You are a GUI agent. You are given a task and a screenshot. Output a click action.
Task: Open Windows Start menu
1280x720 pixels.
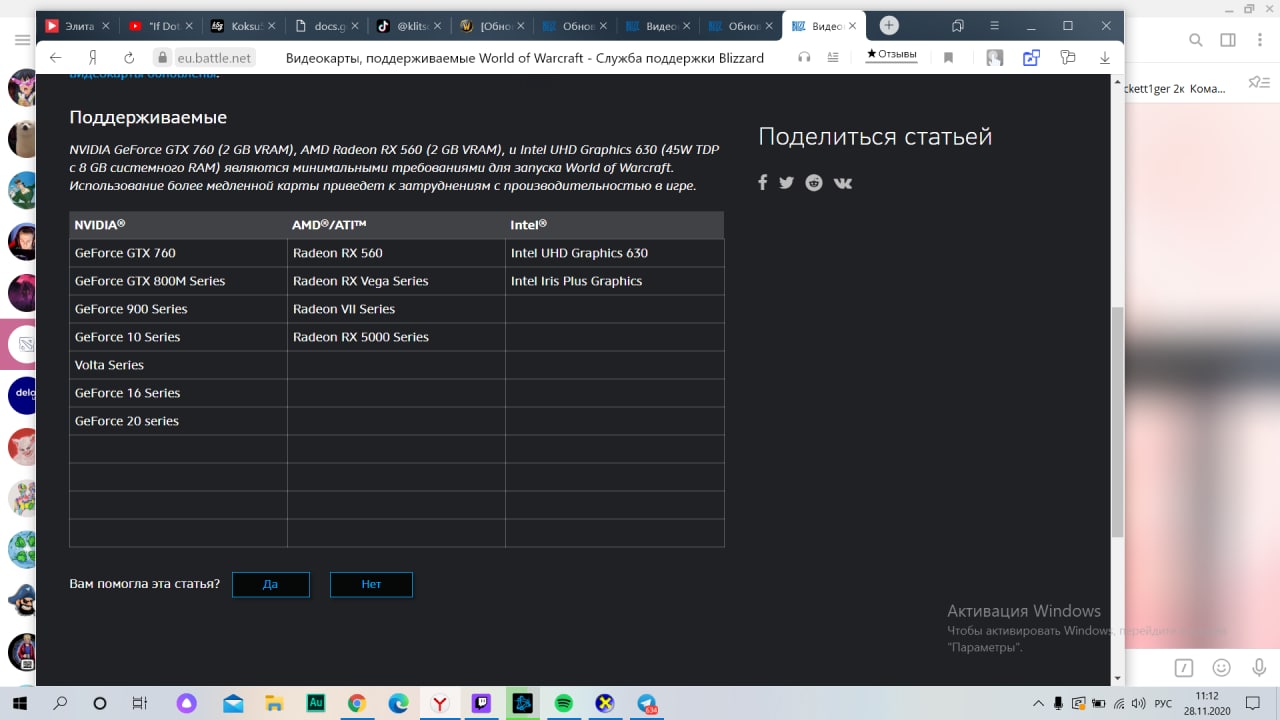pyautogui.click(x=20, y=704)
